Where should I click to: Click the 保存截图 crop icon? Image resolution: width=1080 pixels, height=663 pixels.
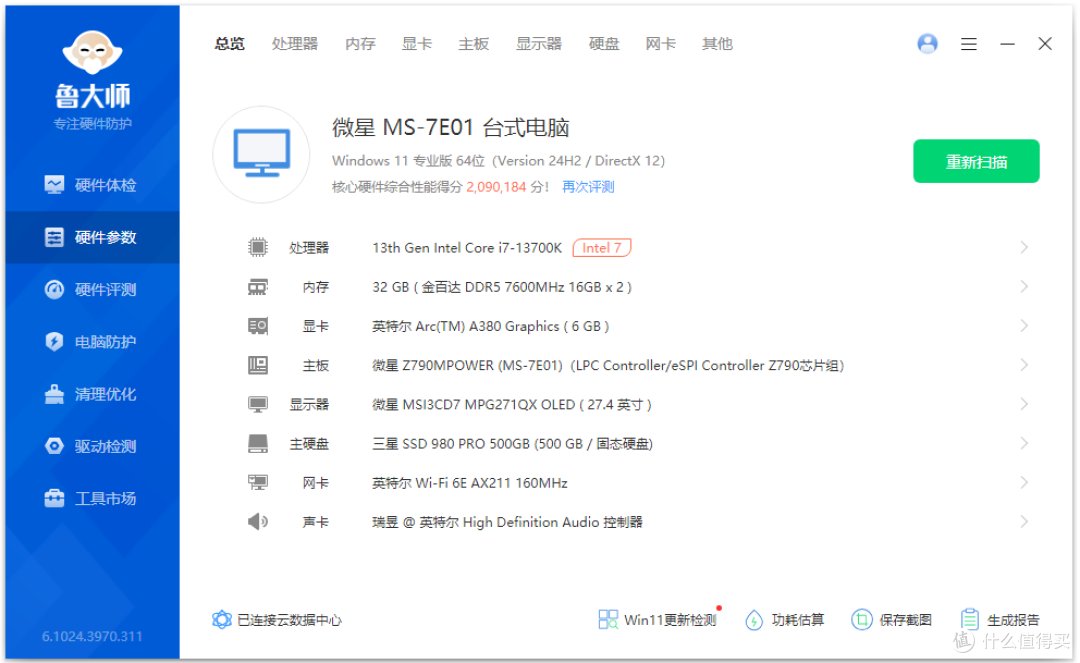coord(862,620)
